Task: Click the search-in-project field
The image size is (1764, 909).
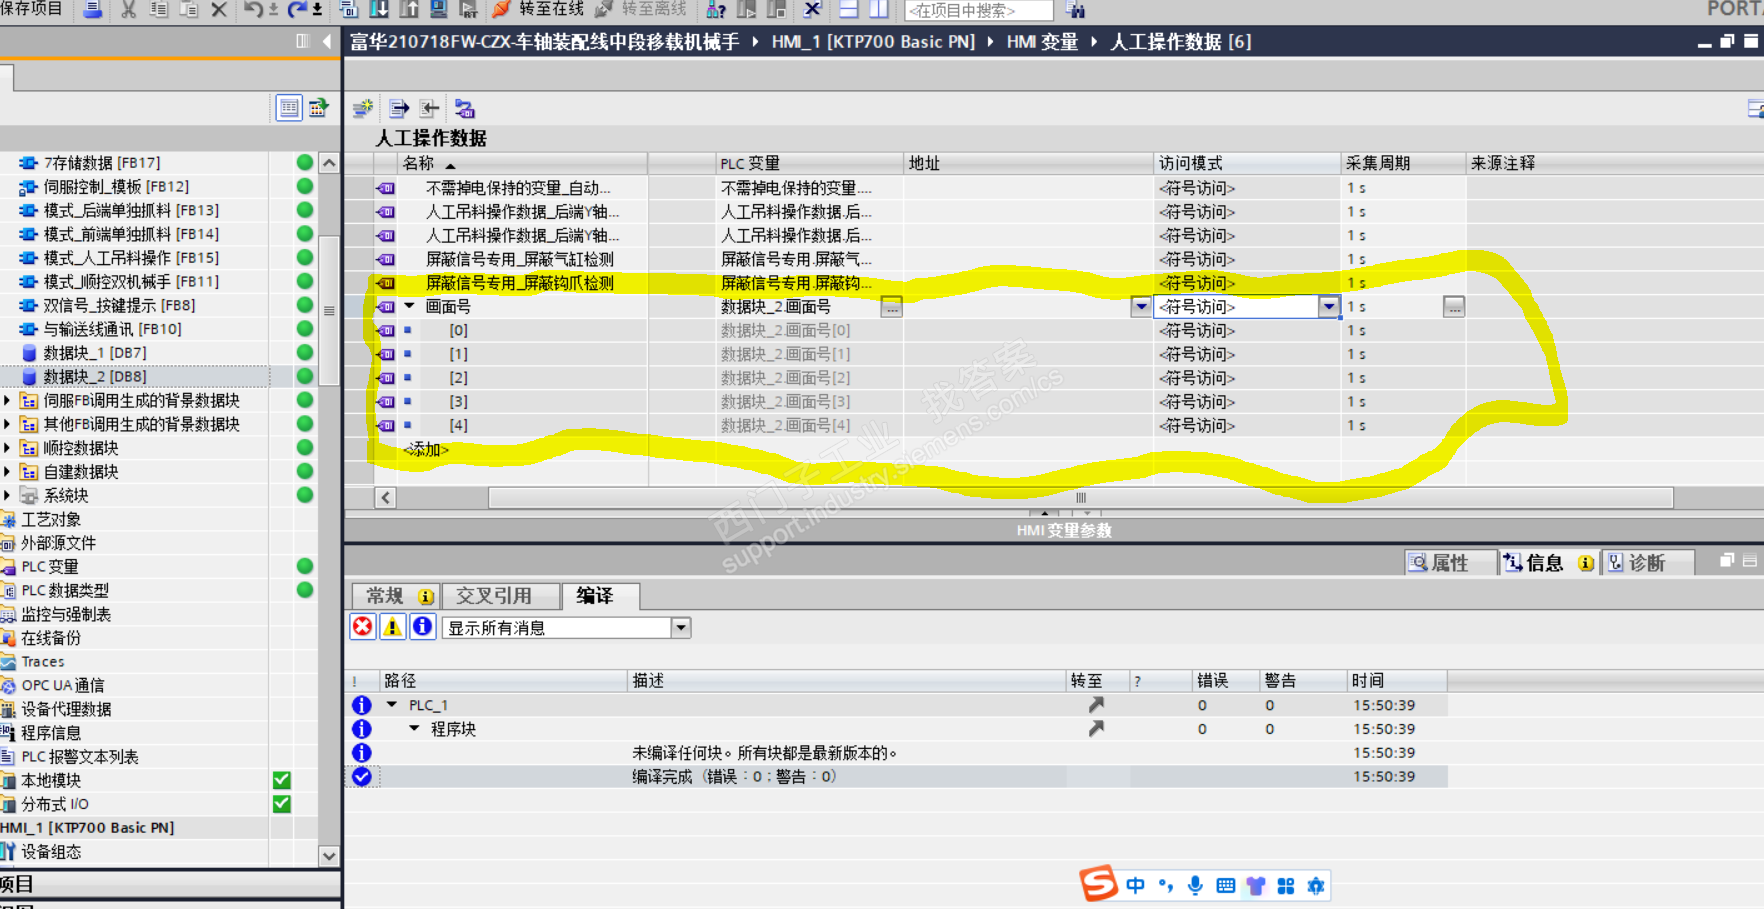Action: point(978,11)
